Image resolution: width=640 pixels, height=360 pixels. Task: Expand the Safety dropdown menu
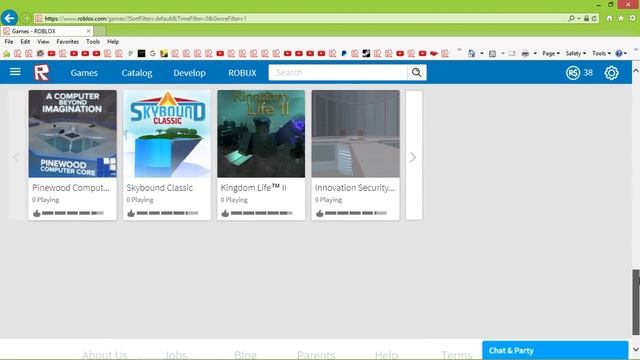tap(576, 53)
